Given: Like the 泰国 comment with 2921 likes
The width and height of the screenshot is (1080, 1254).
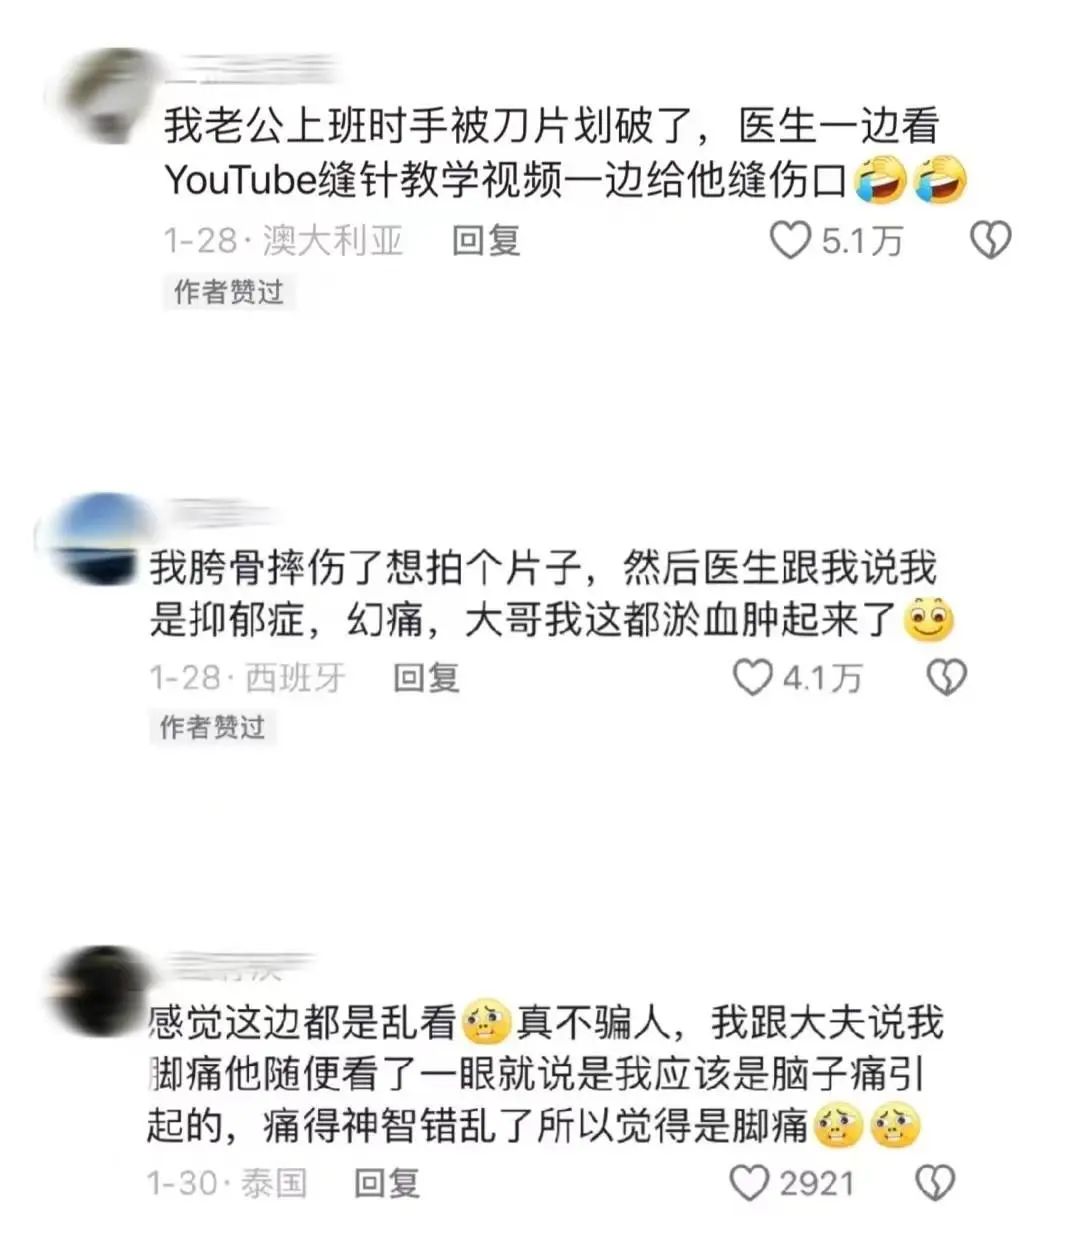Looking at the screenshot, I should [749, 1183].
